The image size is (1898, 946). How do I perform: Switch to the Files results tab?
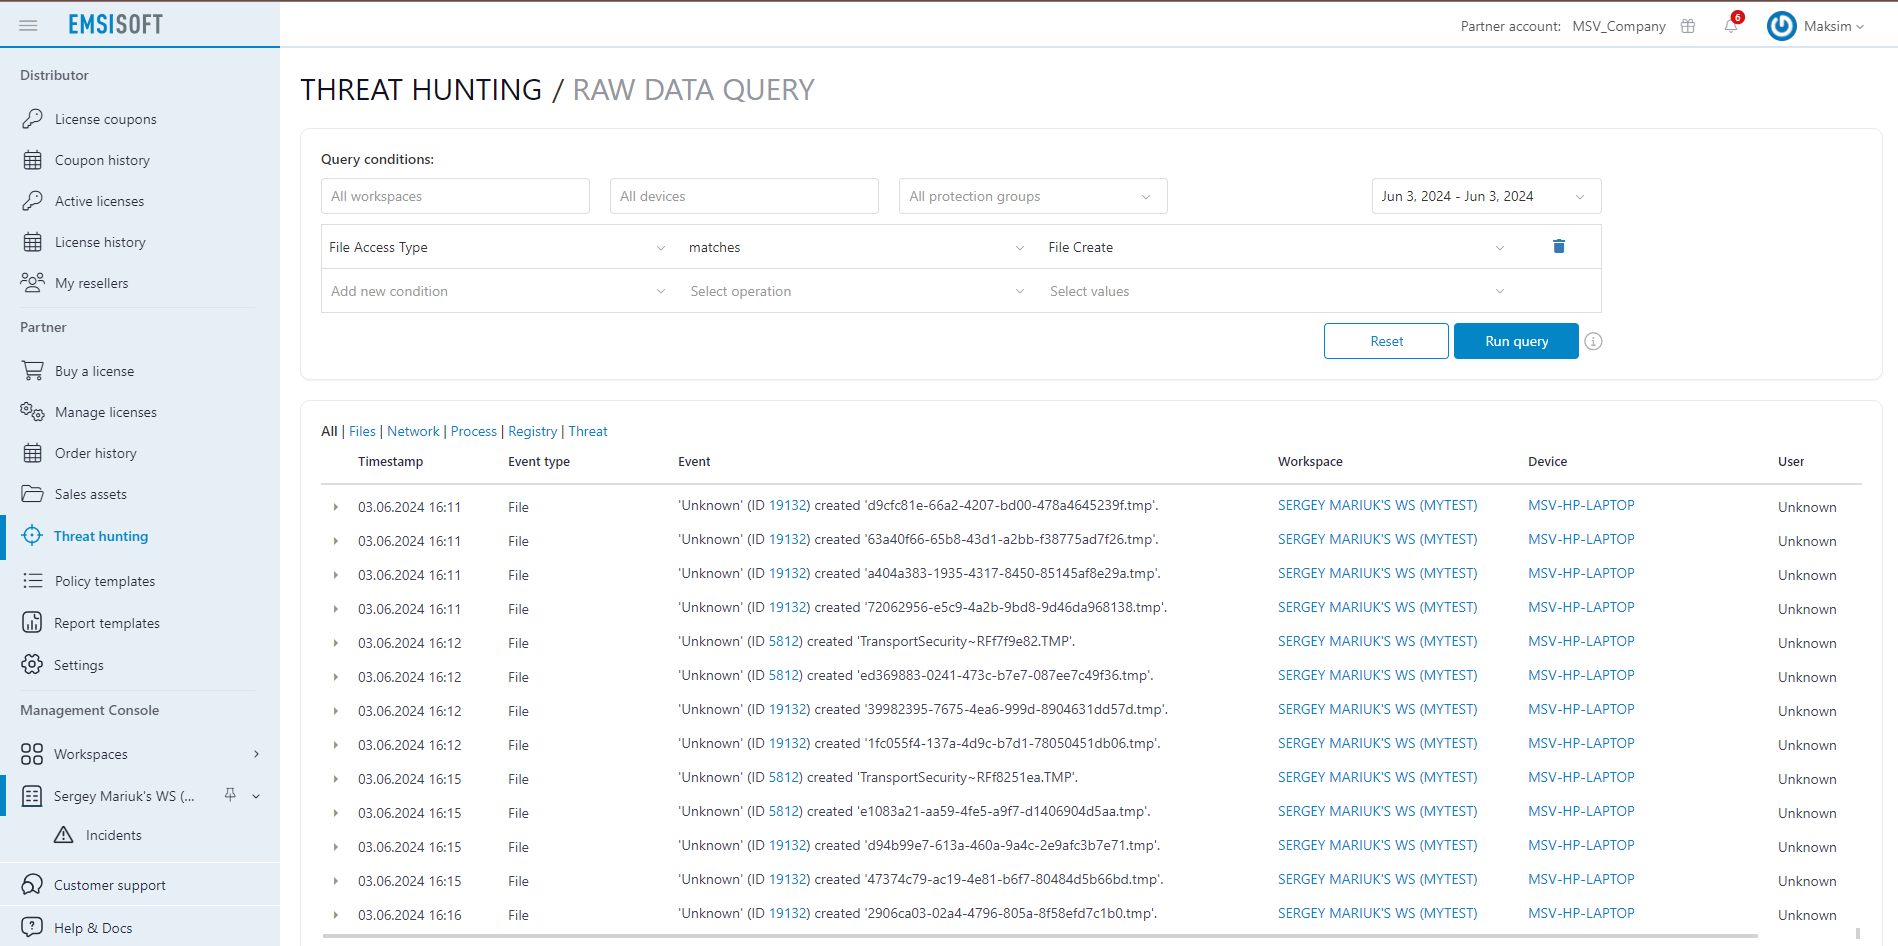click(362, 431)
